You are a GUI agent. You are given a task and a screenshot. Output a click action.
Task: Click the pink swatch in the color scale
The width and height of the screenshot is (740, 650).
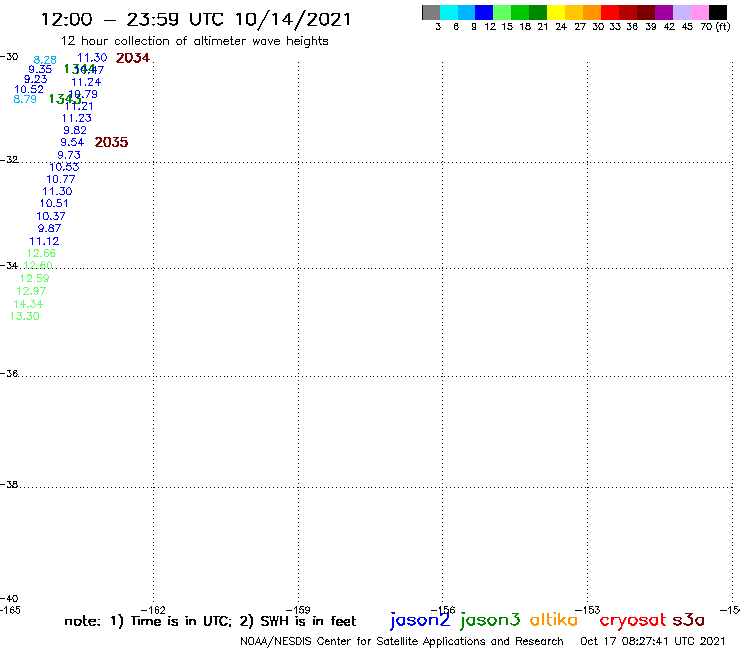699,13
